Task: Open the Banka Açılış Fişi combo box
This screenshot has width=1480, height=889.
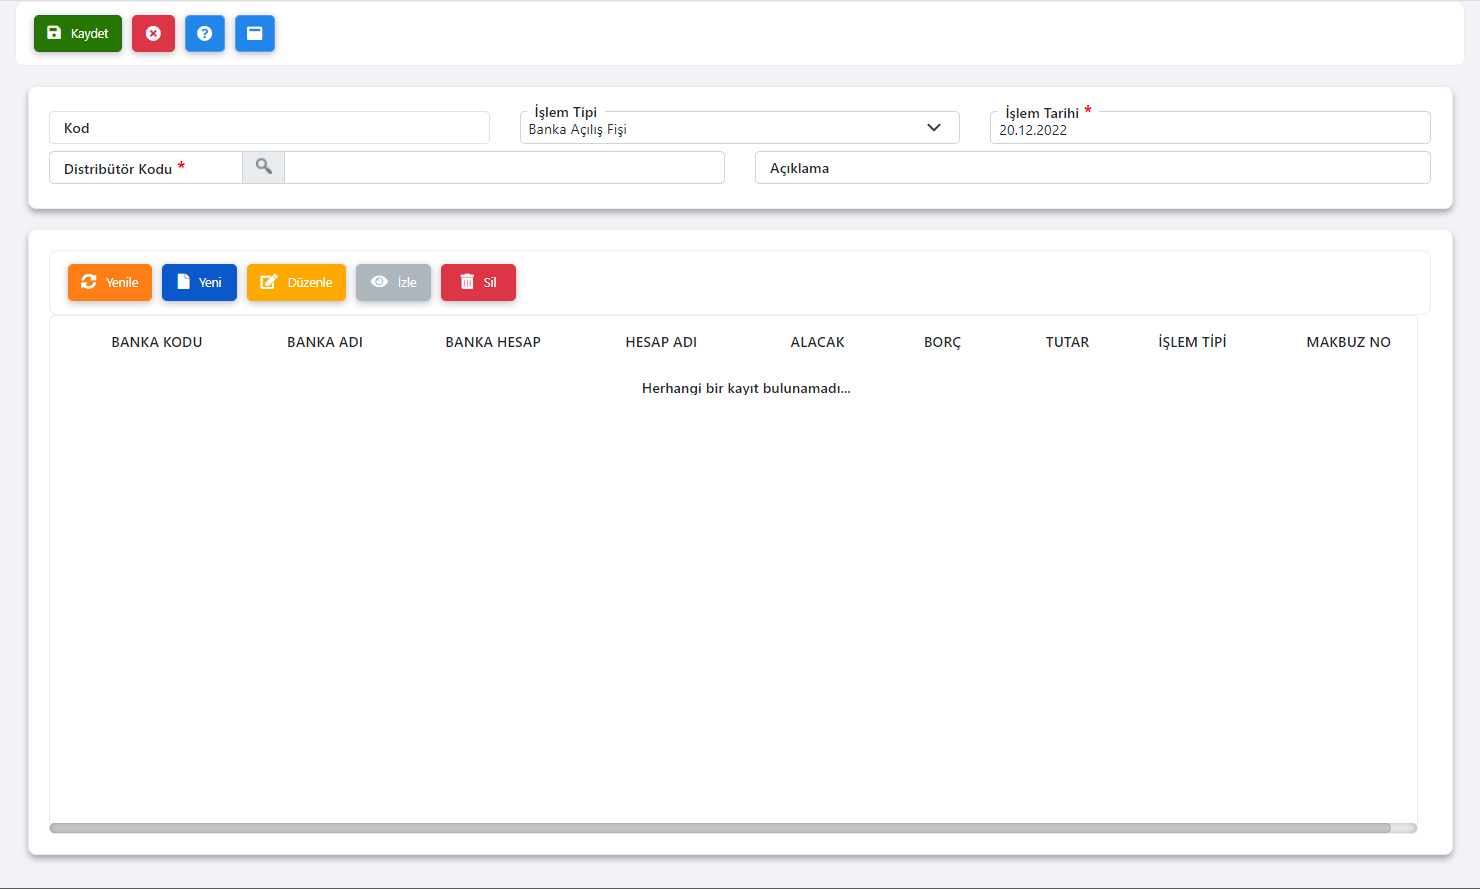Action: 720,129
